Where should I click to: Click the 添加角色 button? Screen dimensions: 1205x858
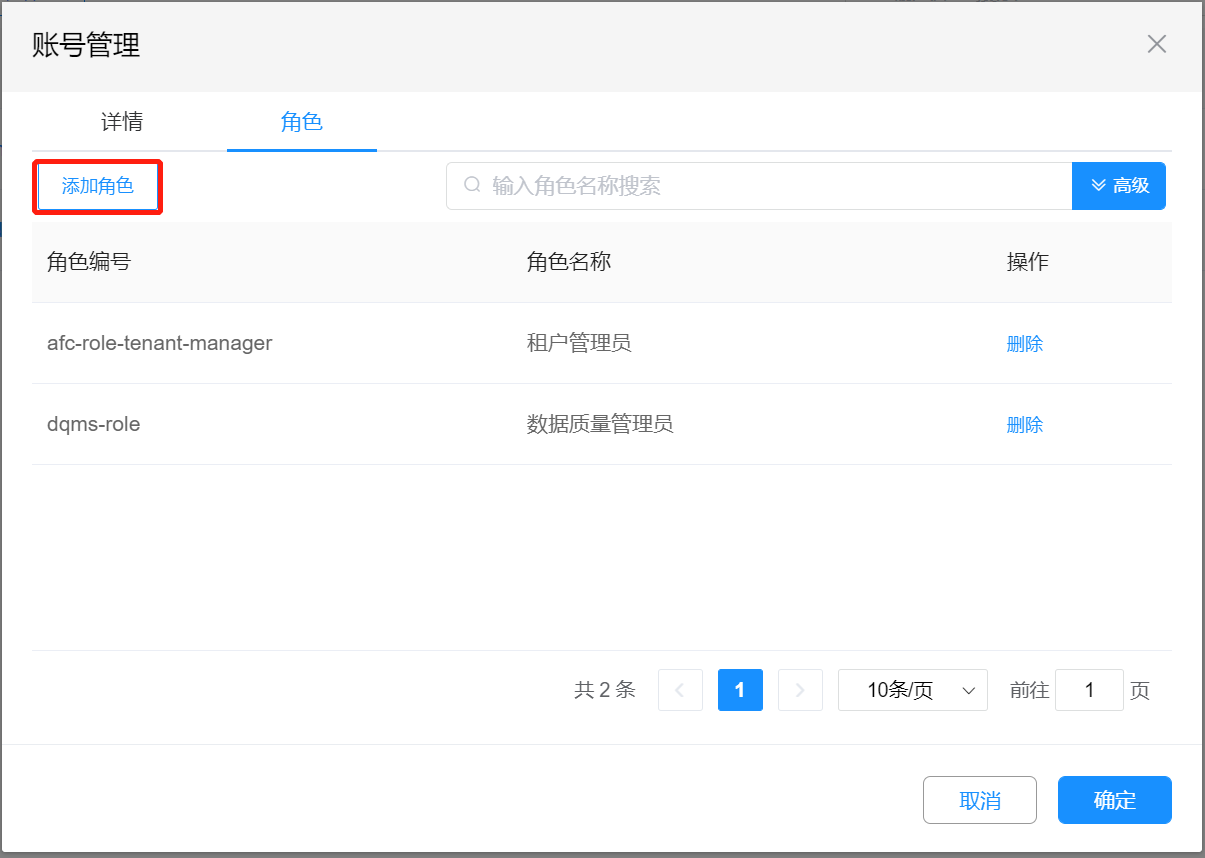pos(98,186)
